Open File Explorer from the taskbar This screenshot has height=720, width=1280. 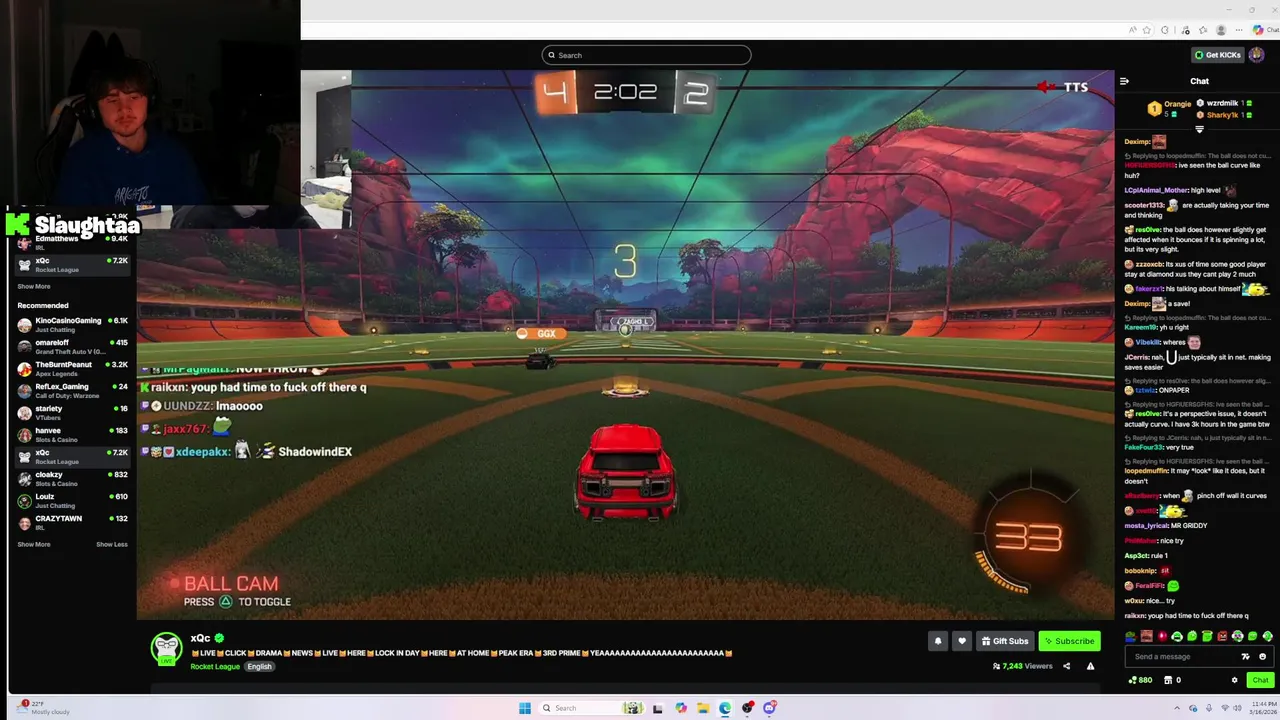703,708
